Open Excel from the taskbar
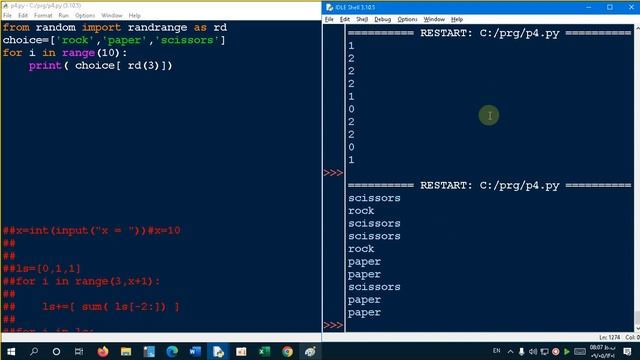Image resolution: width=640 pixels, height=360 pixels. coord(264,351)
